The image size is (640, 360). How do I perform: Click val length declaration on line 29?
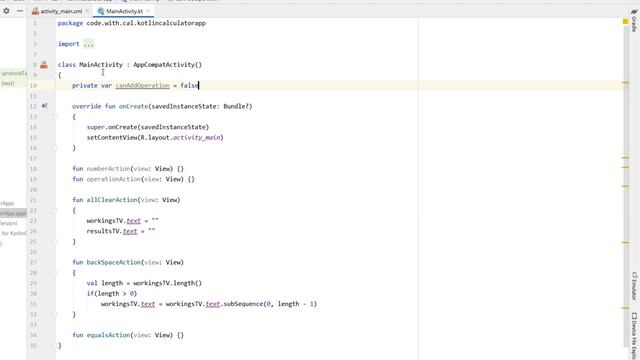(144, 283)
